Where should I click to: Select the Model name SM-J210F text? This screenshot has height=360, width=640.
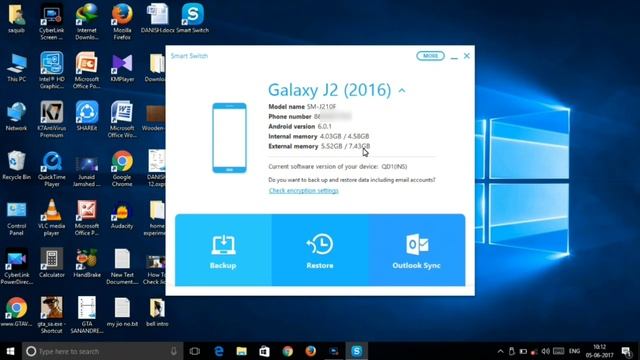click(x=302, y=107)
